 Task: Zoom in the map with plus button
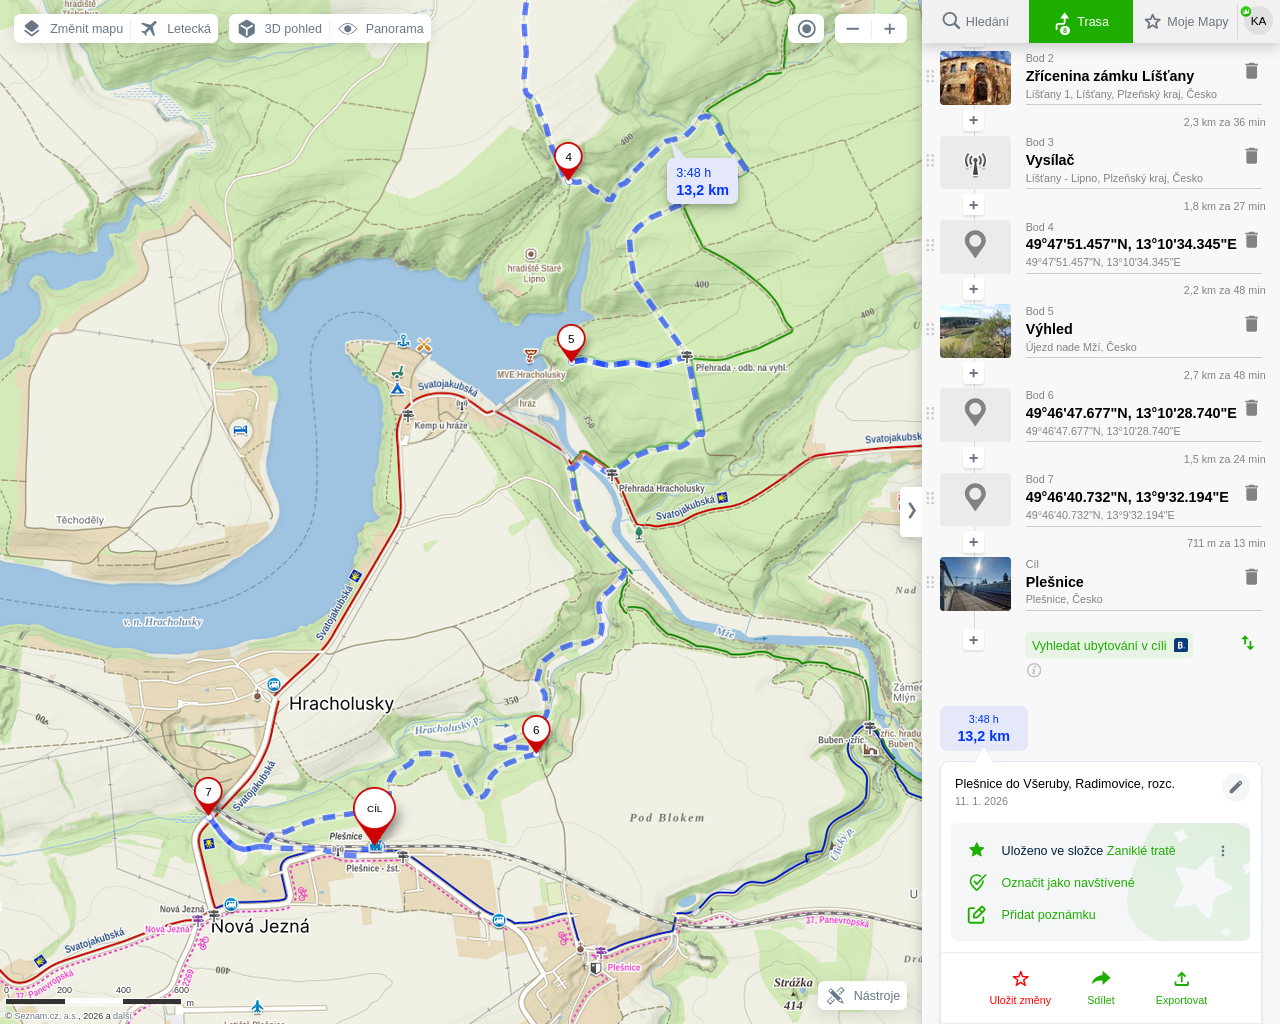(x=889, y=29)
